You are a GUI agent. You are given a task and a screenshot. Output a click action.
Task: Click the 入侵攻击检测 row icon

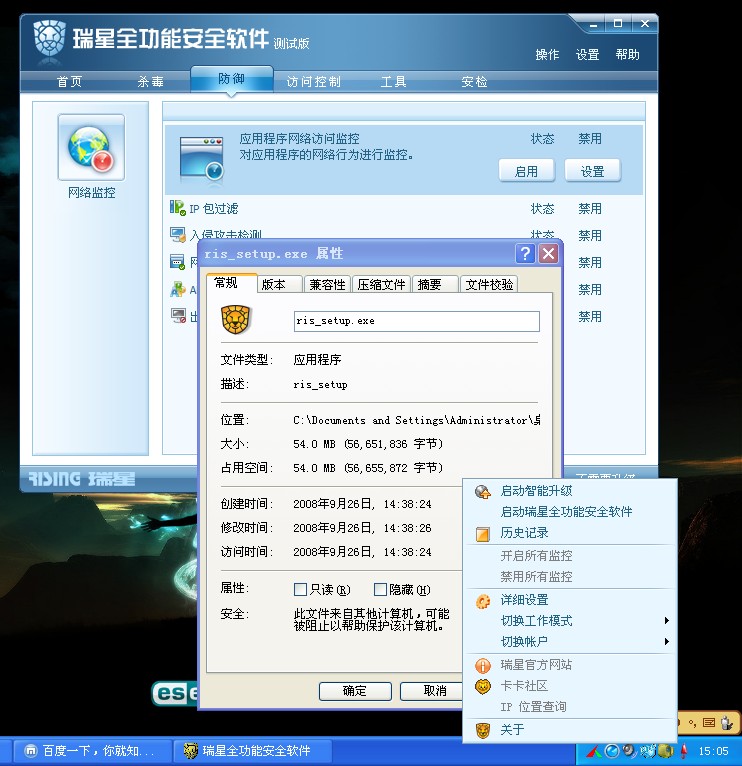[177, 234]
